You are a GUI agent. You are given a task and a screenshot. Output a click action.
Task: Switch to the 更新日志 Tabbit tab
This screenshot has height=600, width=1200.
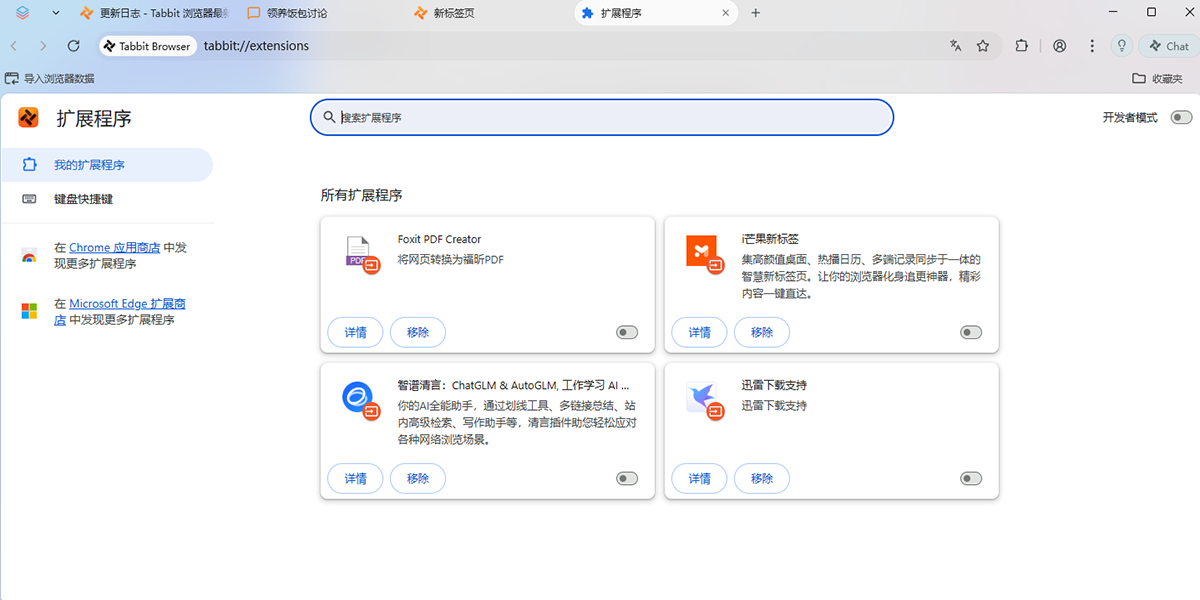pos(154,13)
